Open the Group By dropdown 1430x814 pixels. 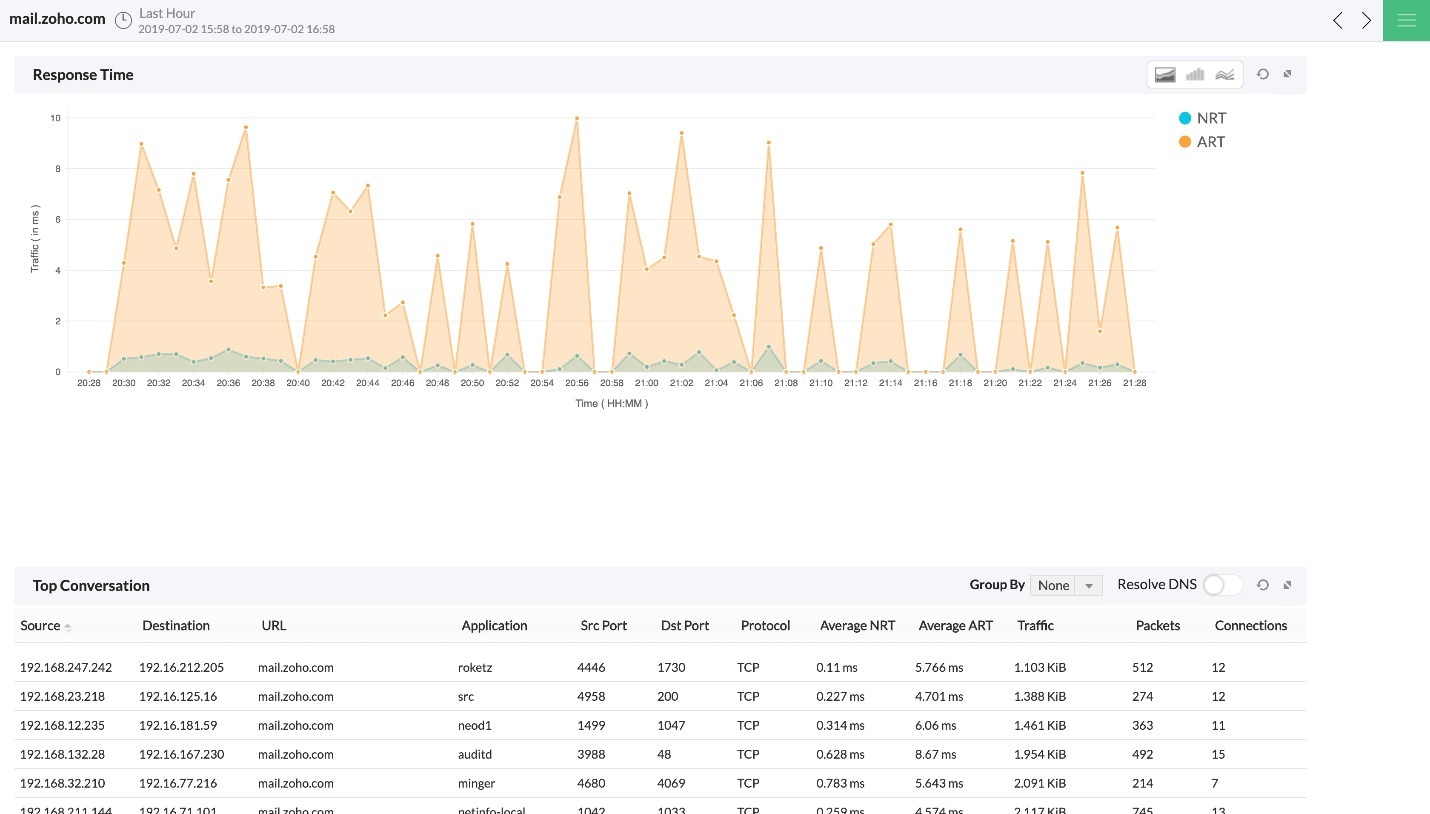pyautogui.click(x=1066, y=586)
